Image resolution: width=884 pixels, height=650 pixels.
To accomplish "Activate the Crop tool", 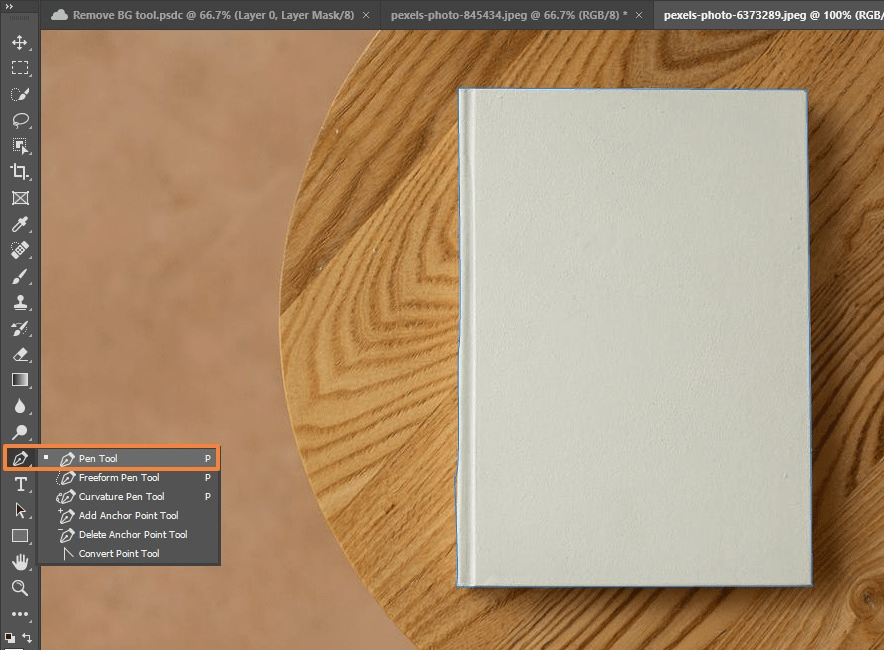I will click(19, 172).
